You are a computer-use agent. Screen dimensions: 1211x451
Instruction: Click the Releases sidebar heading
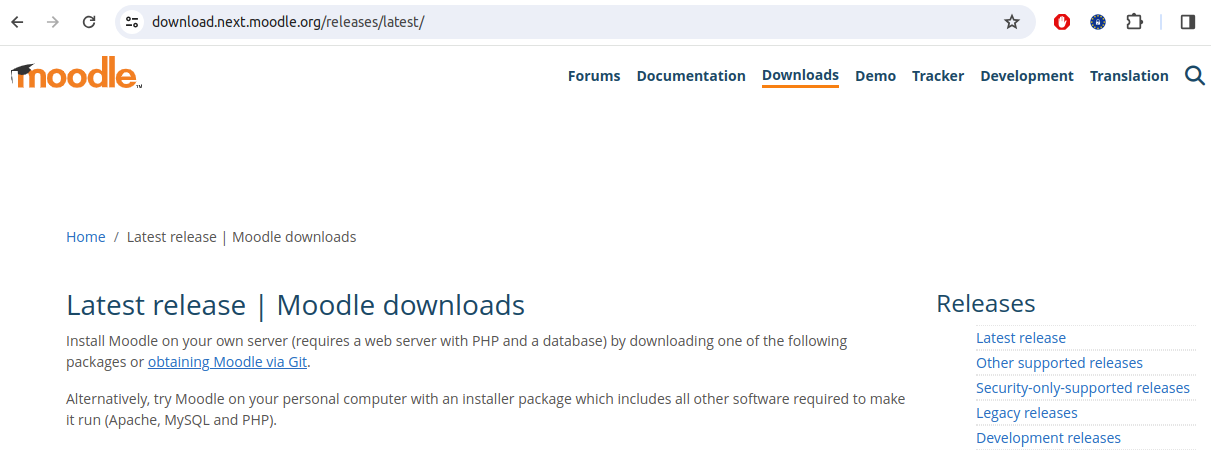(986, 304)
